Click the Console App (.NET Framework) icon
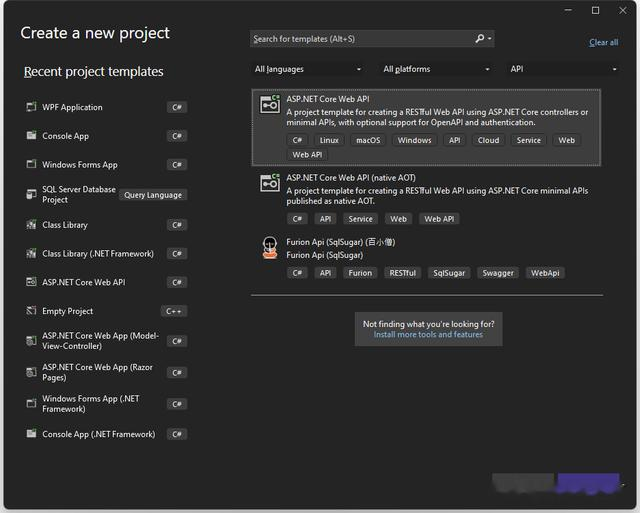This screenshot has width=640, height=513. 31,433
